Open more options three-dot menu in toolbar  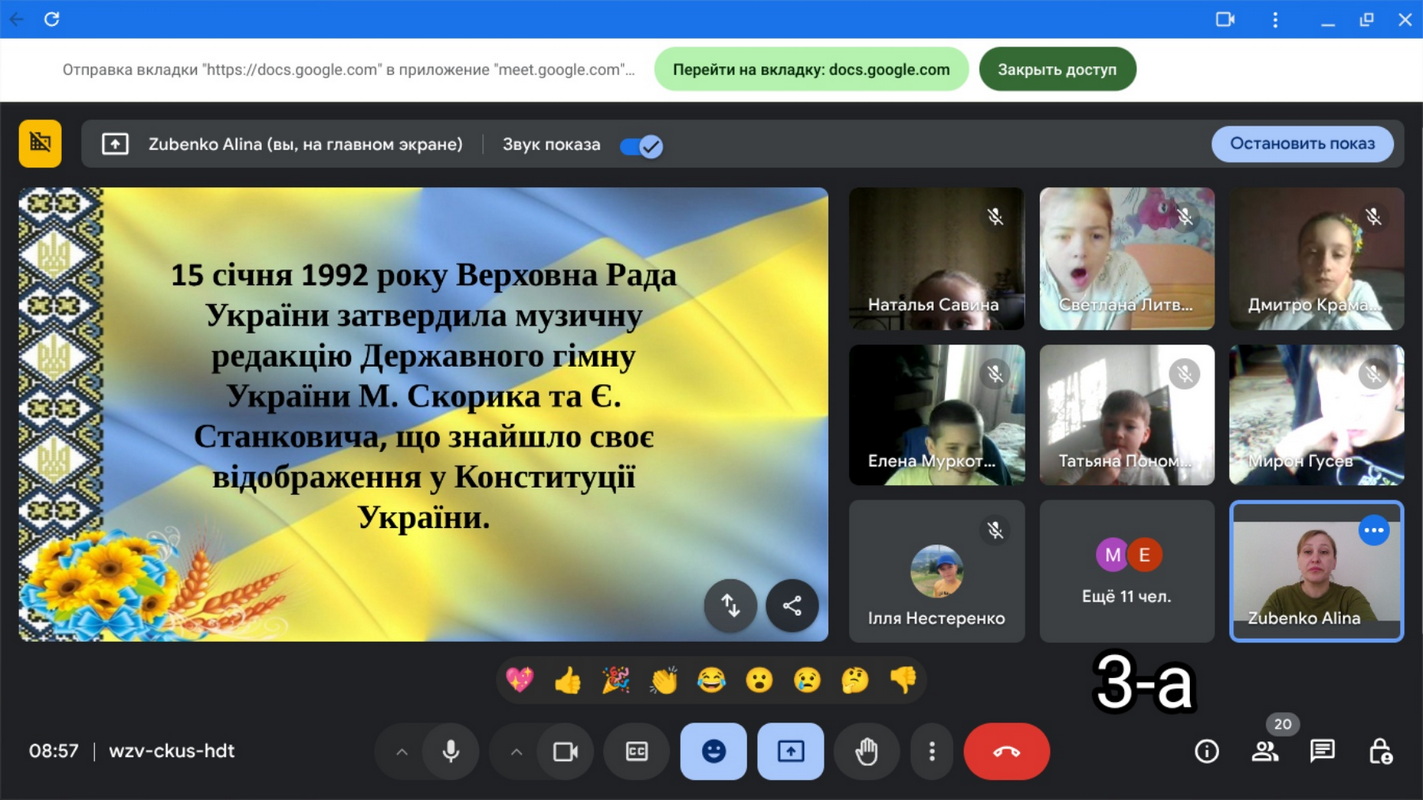(932, 751)
